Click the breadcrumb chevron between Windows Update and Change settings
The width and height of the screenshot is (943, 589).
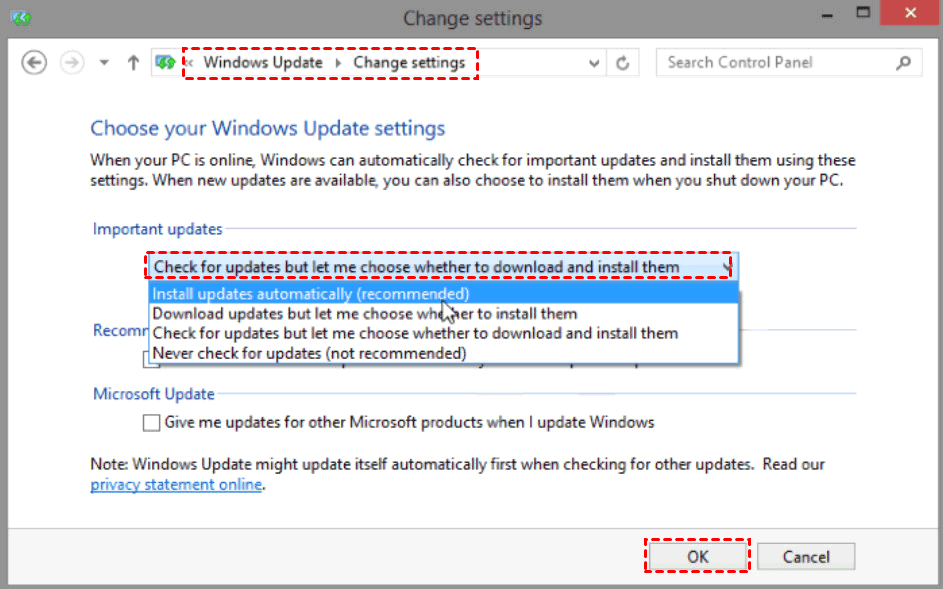pyautogui.click(x=338, y=63)
